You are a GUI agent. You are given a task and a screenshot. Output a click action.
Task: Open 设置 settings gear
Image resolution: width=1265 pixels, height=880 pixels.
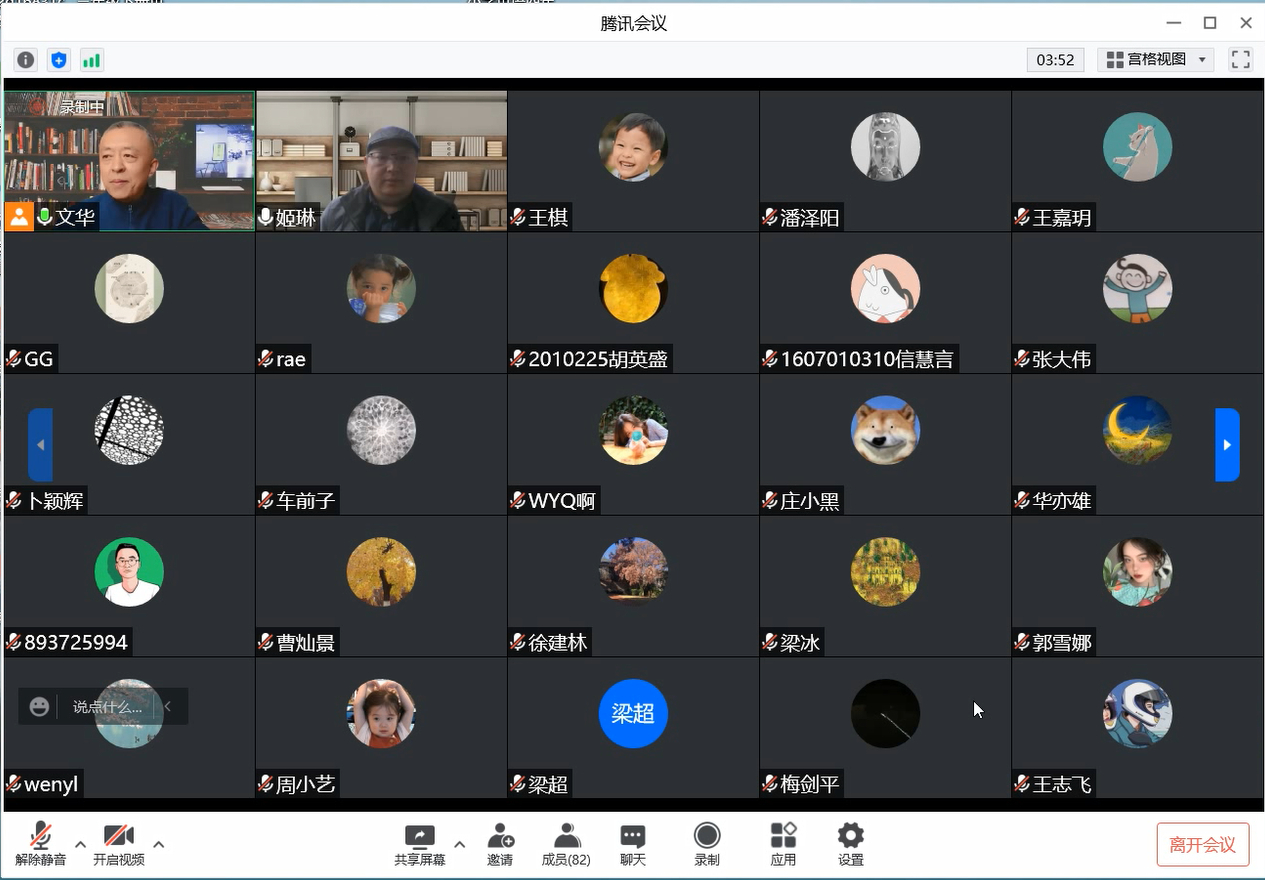[850, 844]
